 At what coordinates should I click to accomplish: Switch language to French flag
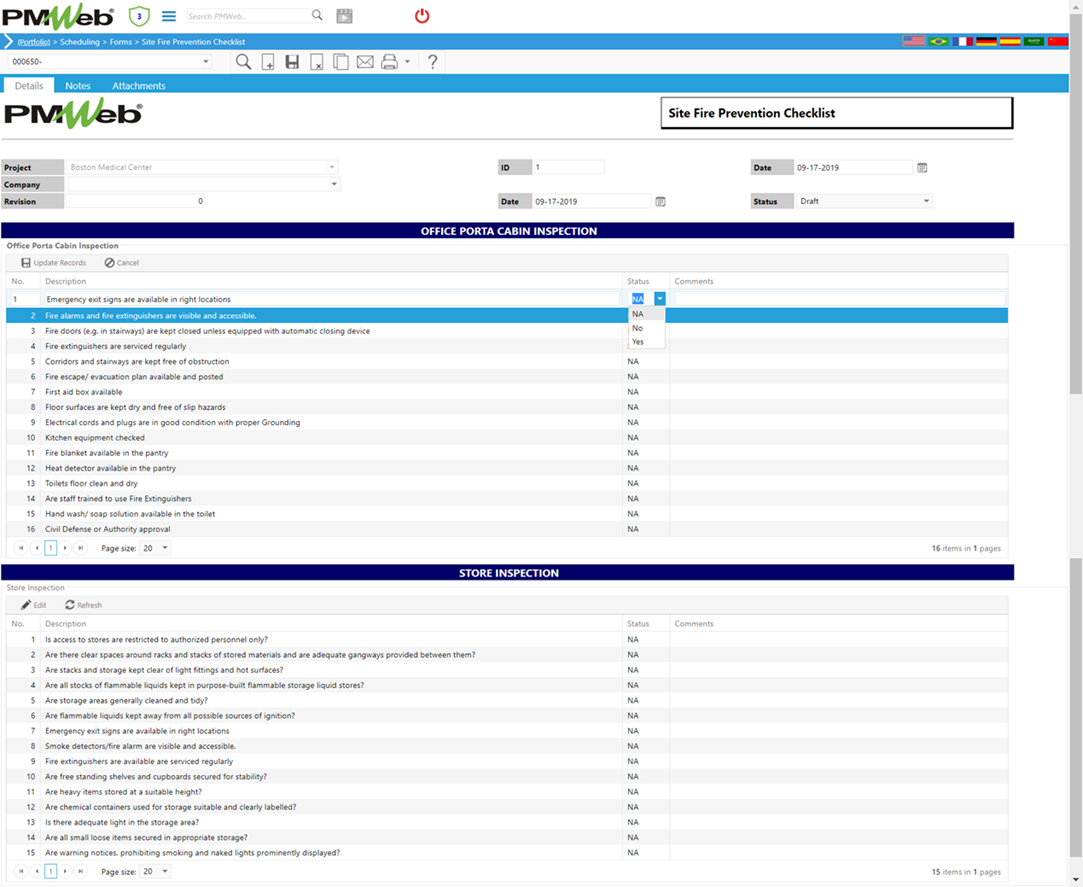[x=962, y=41]
